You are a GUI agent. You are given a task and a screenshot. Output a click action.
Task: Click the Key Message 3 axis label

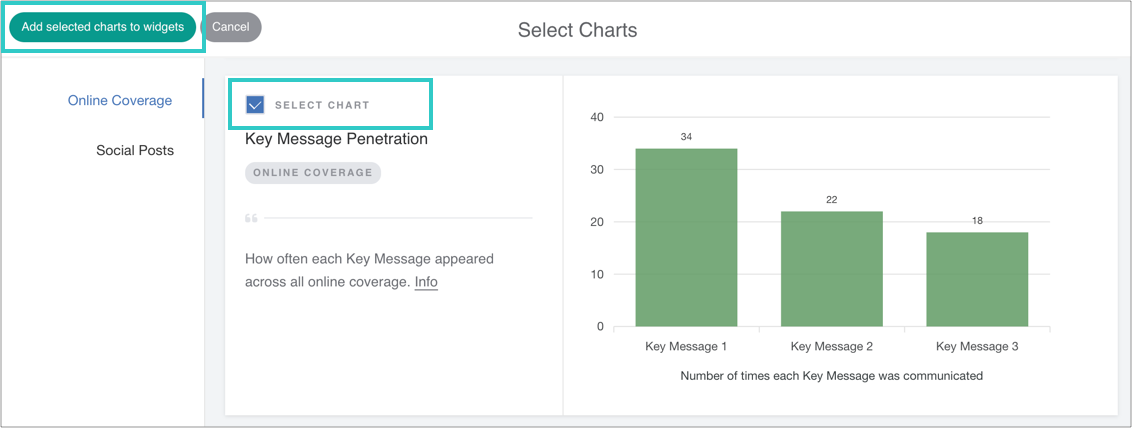click(977, 346)
